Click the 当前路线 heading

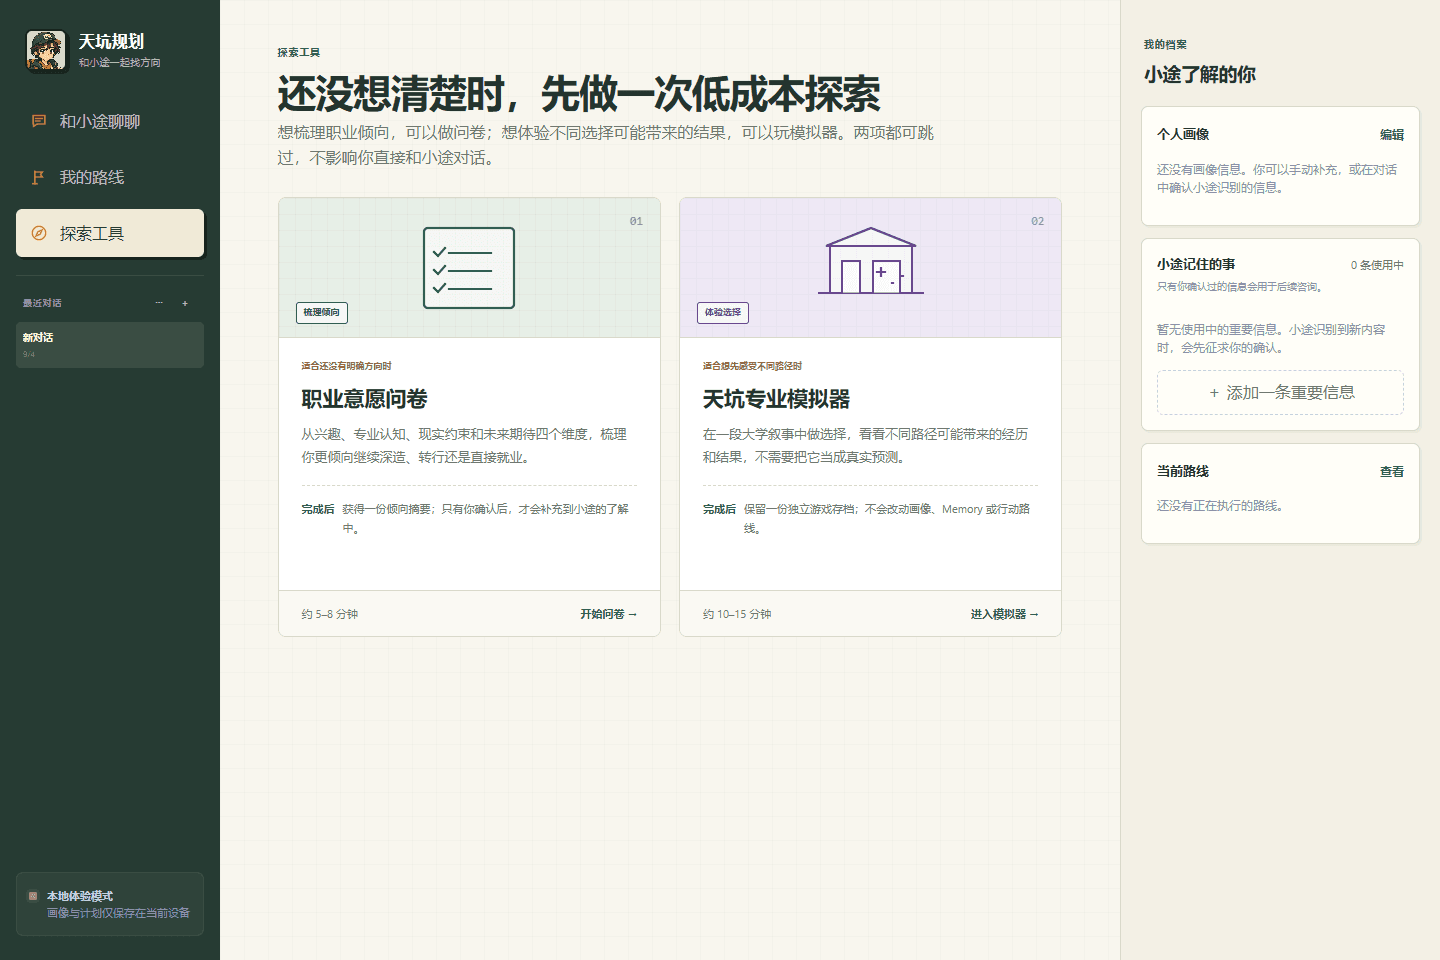pos(1183,471)
